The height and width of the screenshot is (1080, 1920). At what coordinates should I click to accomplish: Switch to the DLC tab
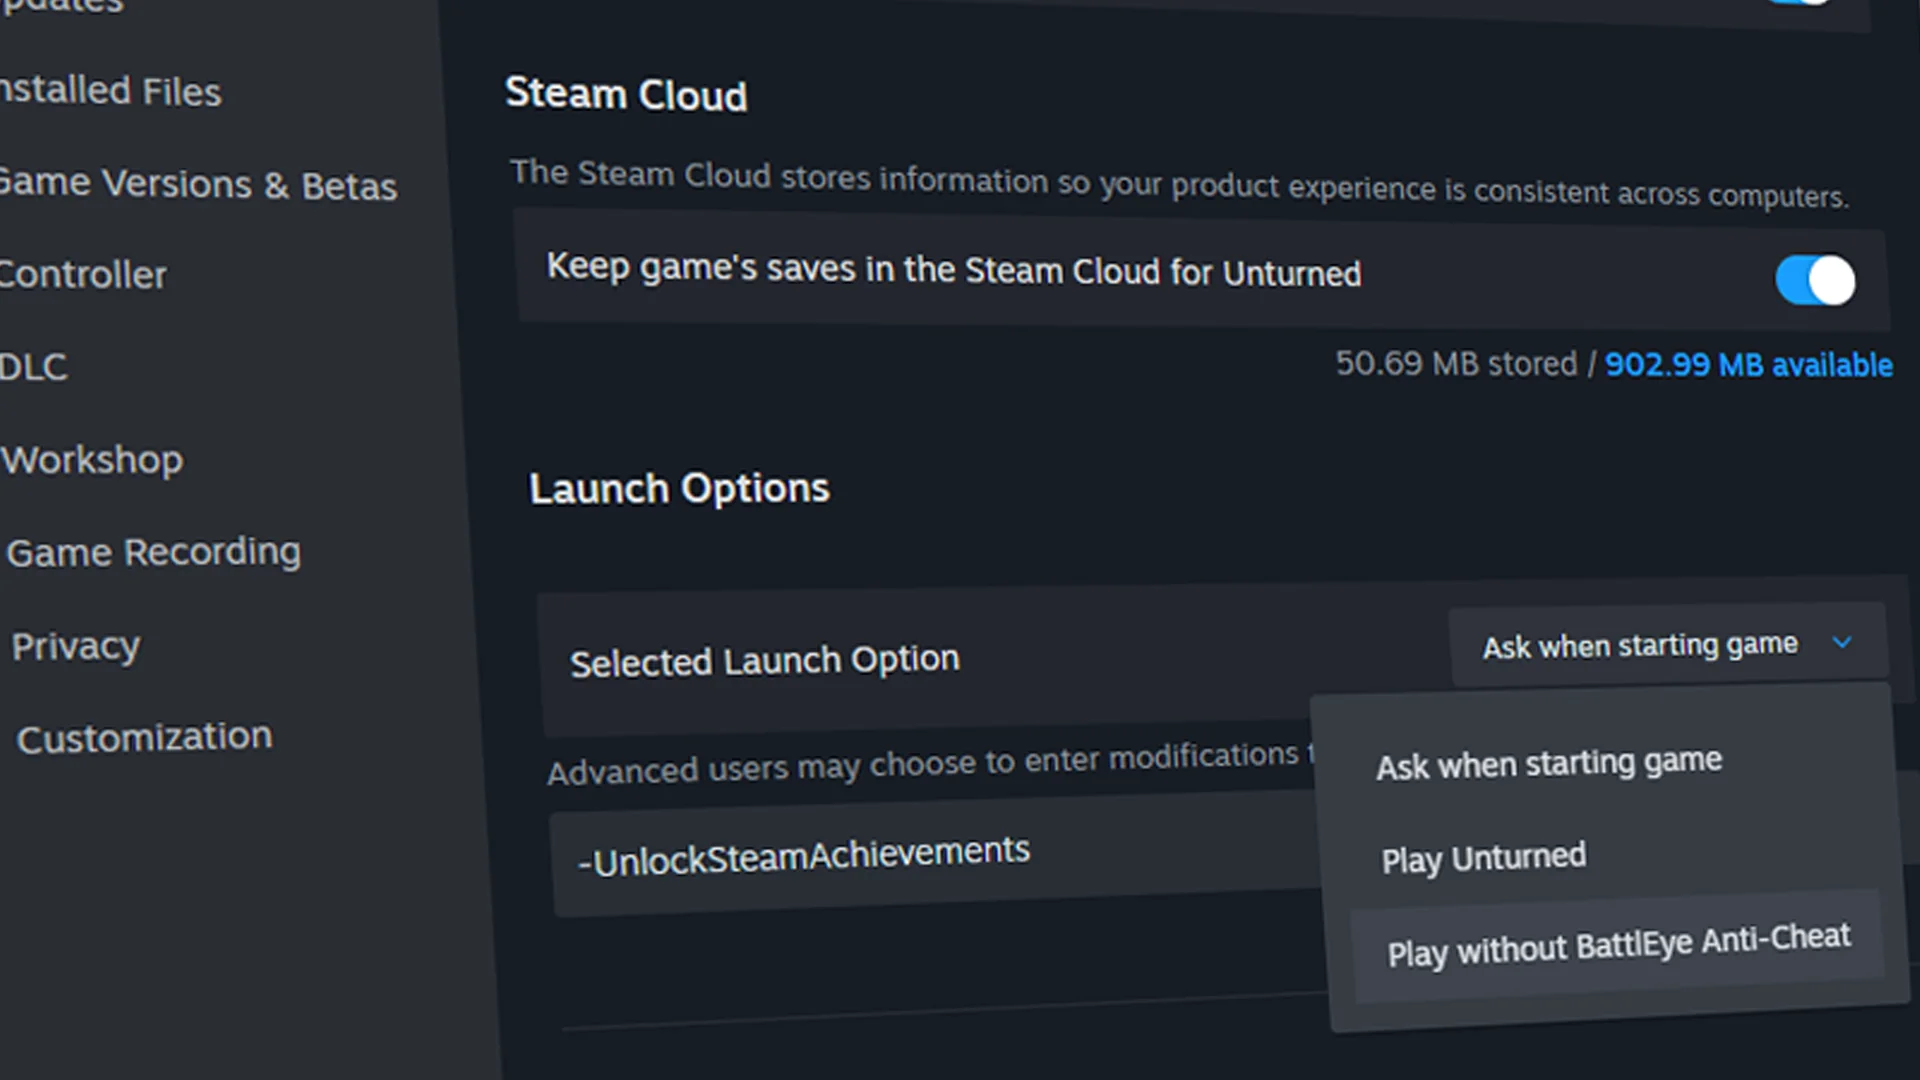click(x=34, y=367)
